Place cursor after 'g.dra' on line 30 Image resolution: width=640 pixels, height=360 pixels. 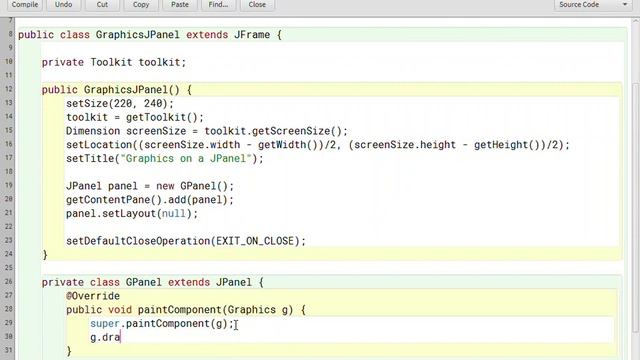pos(121,337)
